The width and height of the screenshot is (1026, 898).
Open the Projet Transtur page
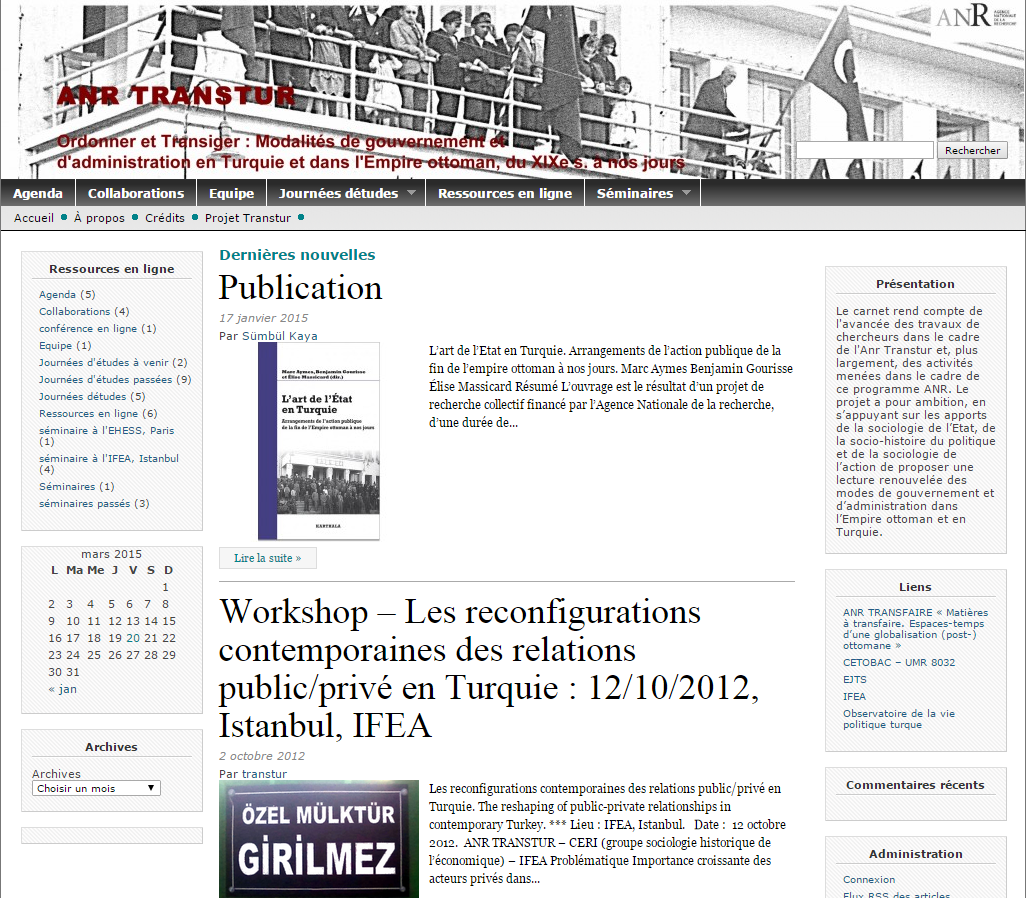[x=247, y=218]
